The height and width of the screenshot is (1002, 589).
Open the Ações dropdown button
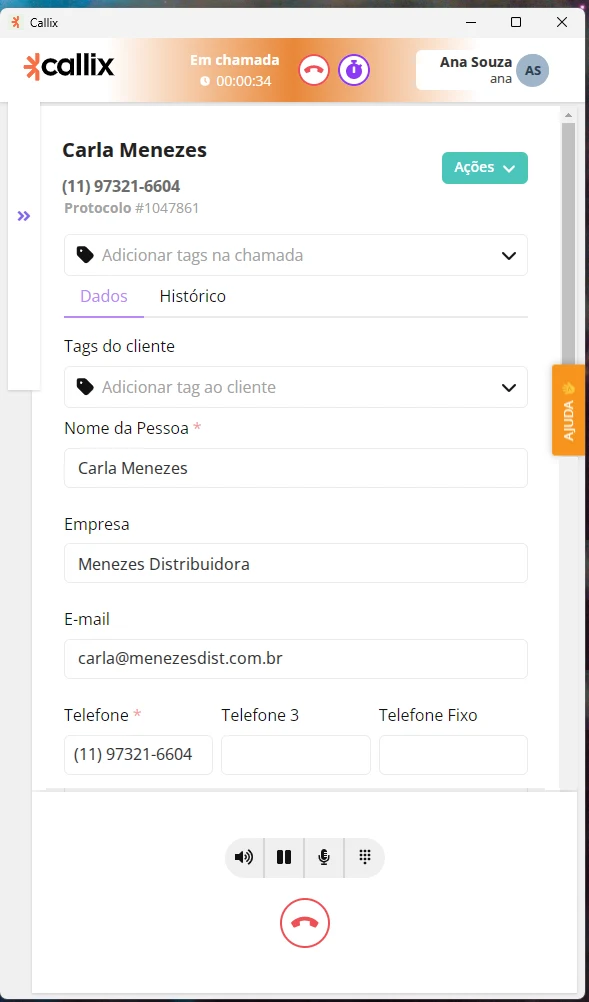click(485, 168)
